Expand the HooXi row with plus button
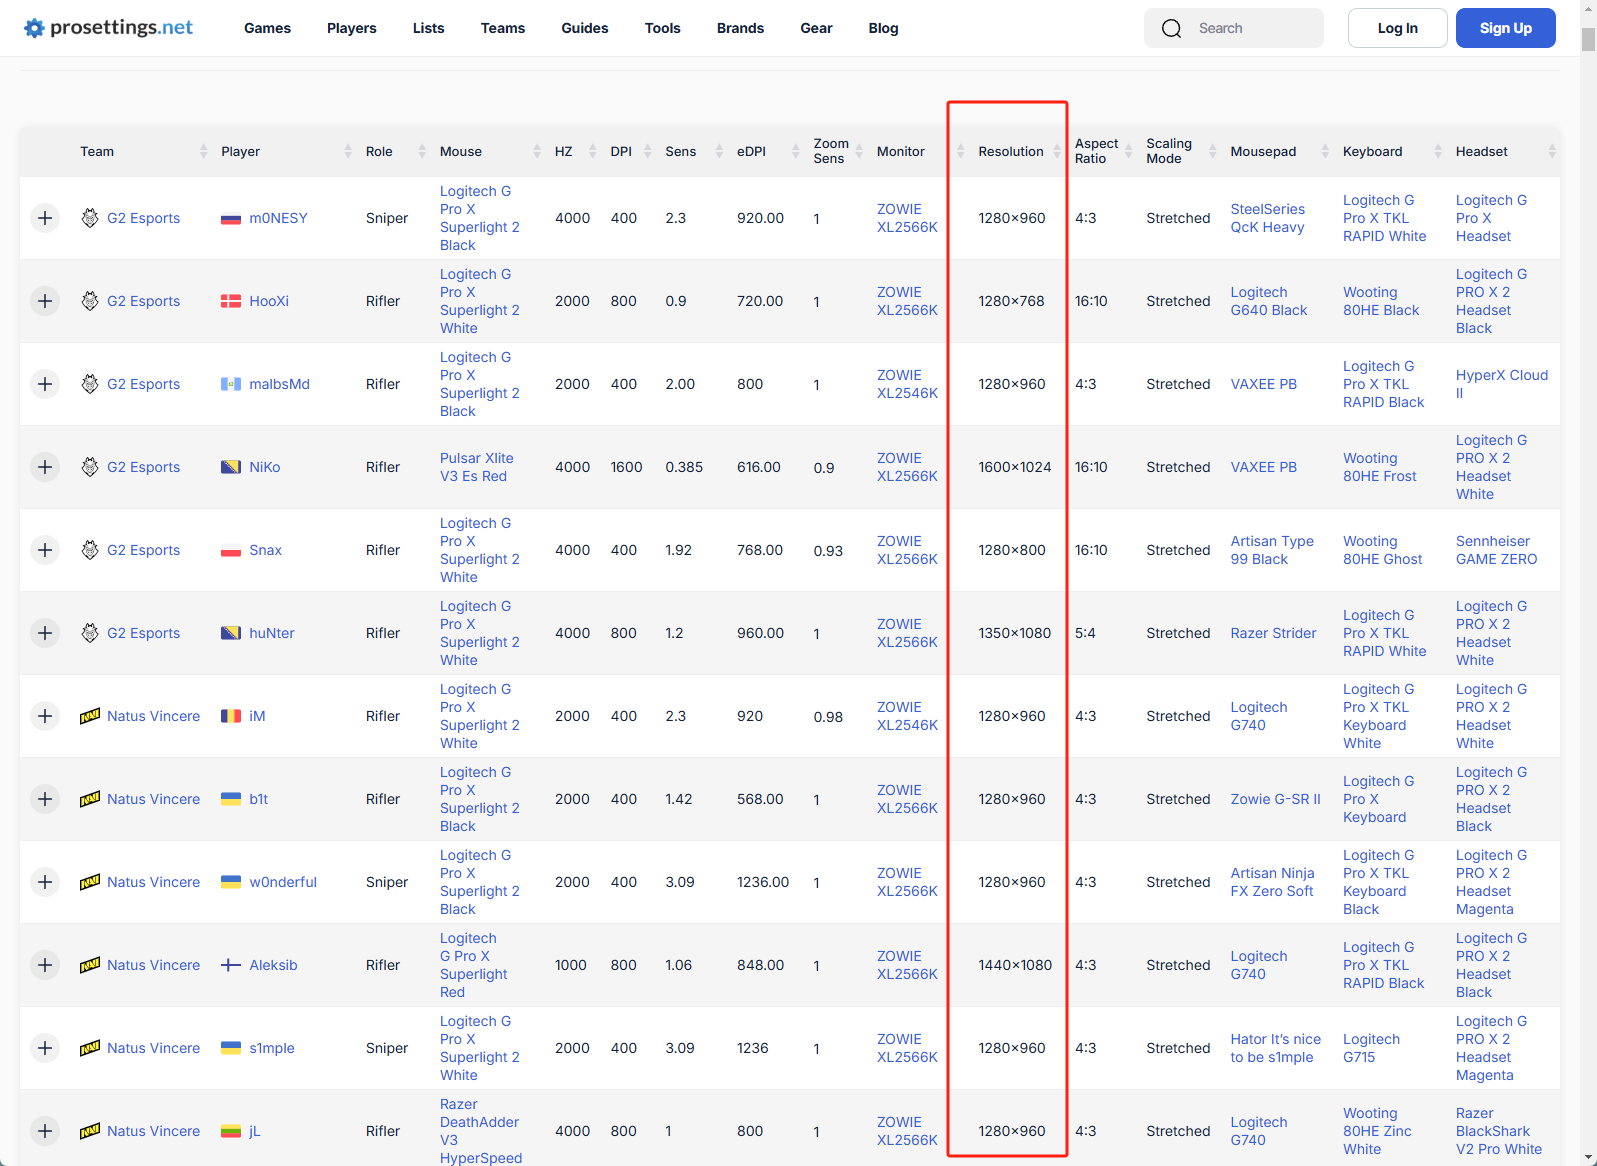This screenshot has height=1166, width=1597. coord(45,301)
